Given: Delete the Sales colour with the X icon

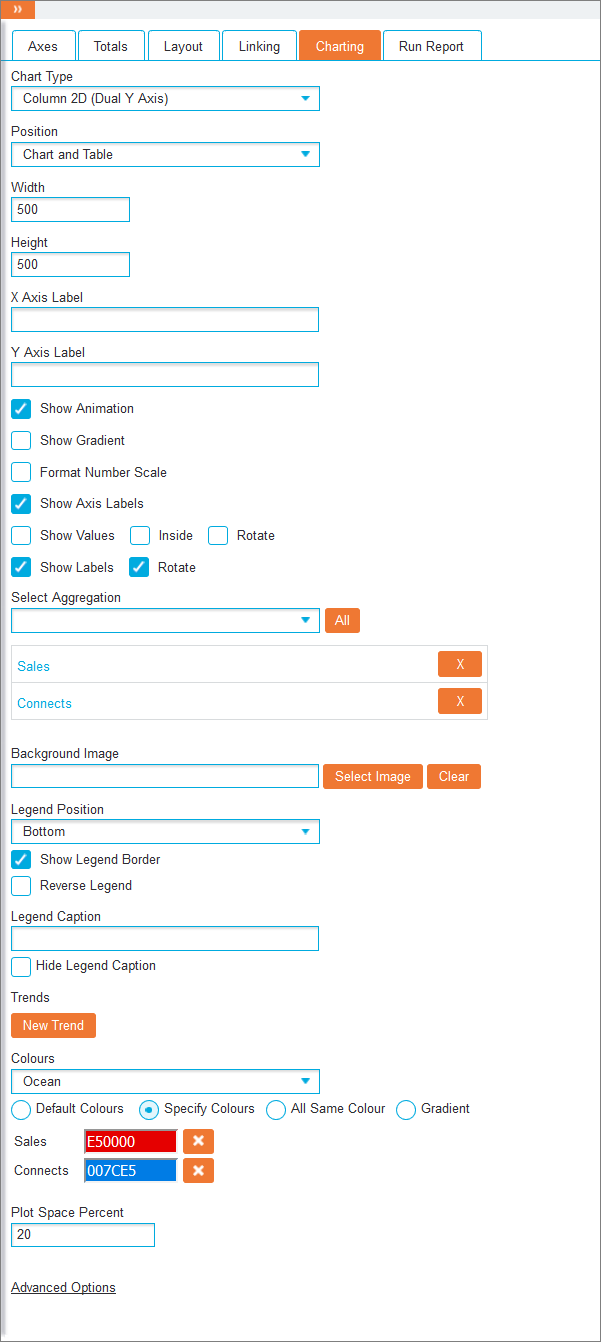Looking at the screenshot, I should coord(198,1141).
